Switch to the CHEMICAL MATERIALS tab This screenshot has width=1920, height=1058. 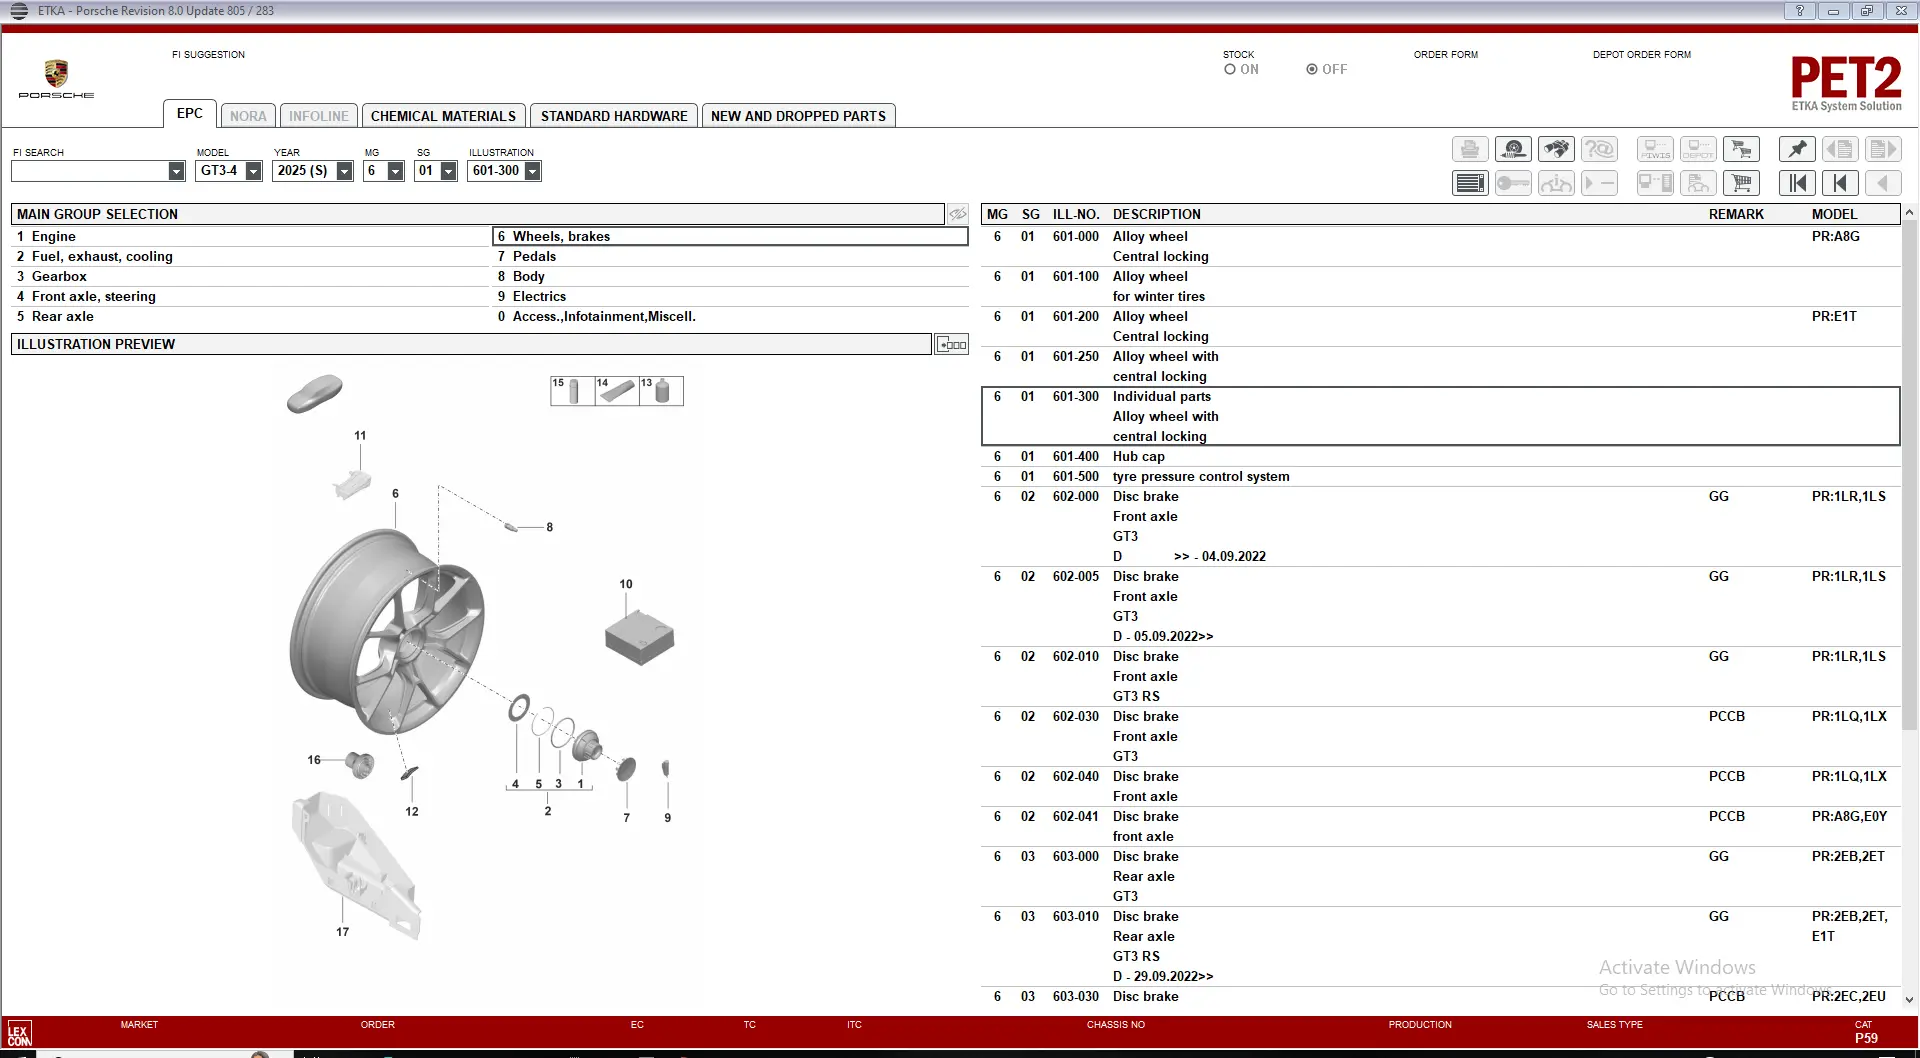[x=443, y=116]
